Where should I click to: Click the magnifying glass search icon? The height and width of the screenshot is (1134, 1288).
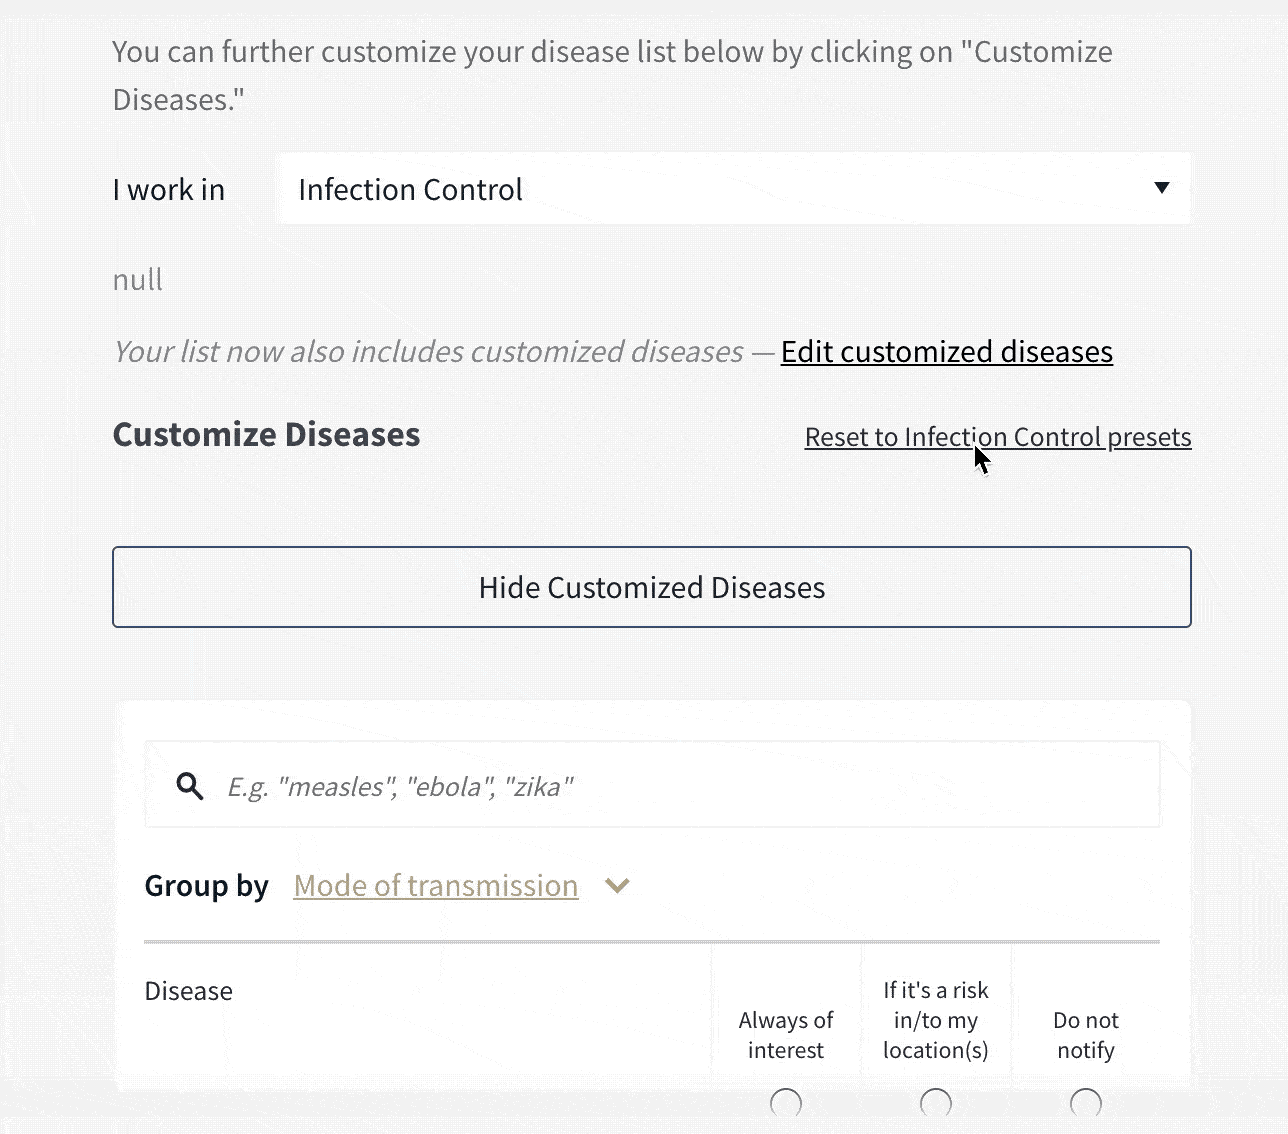pos(190,786)
